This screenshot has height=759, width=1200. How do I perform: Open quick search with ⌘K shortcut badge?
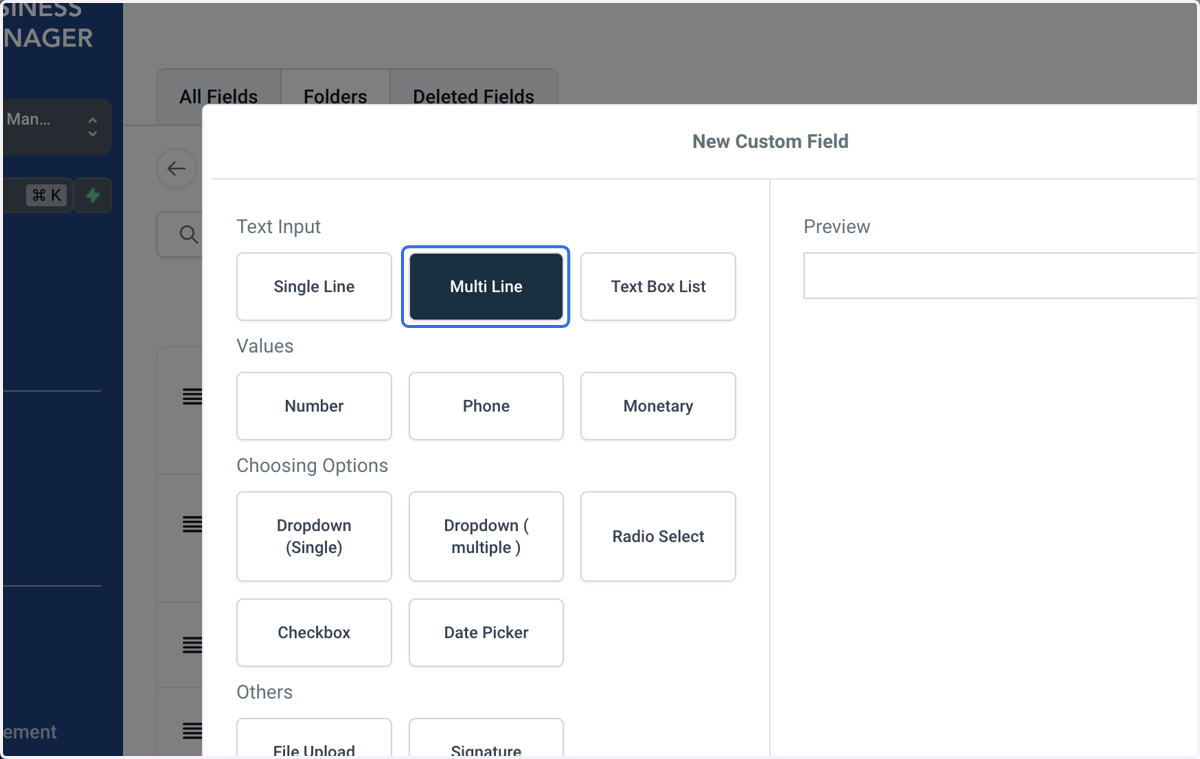[x=47, y=196]
